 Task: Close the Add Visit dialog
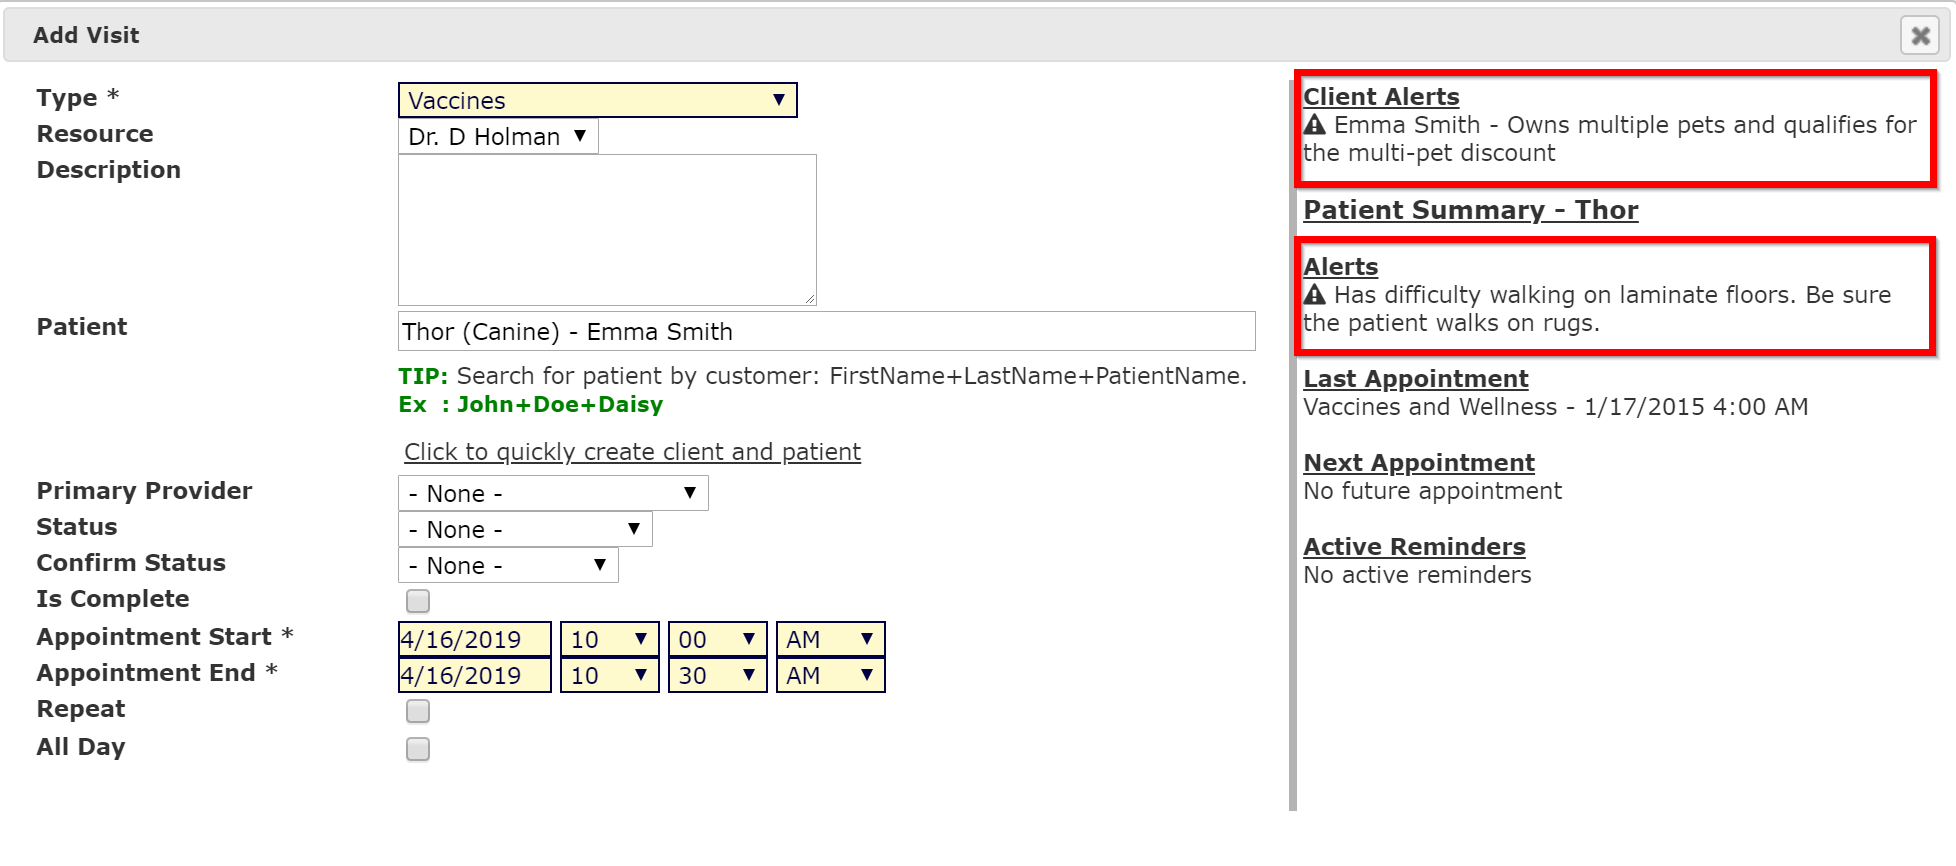(x=1919, y=36)
